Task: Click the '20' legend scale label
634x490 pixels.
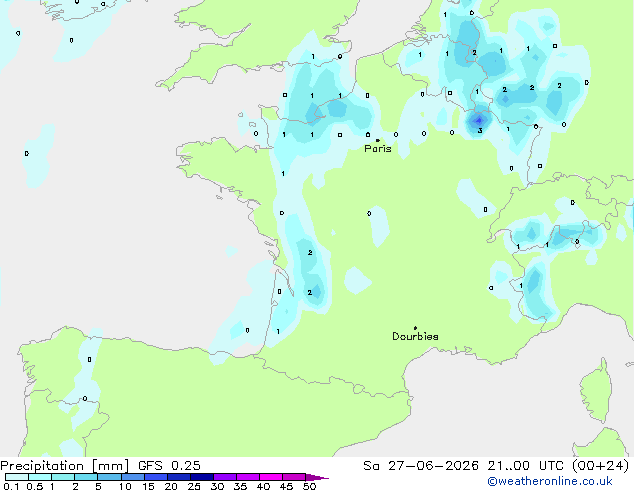Action: coord(171,486)
